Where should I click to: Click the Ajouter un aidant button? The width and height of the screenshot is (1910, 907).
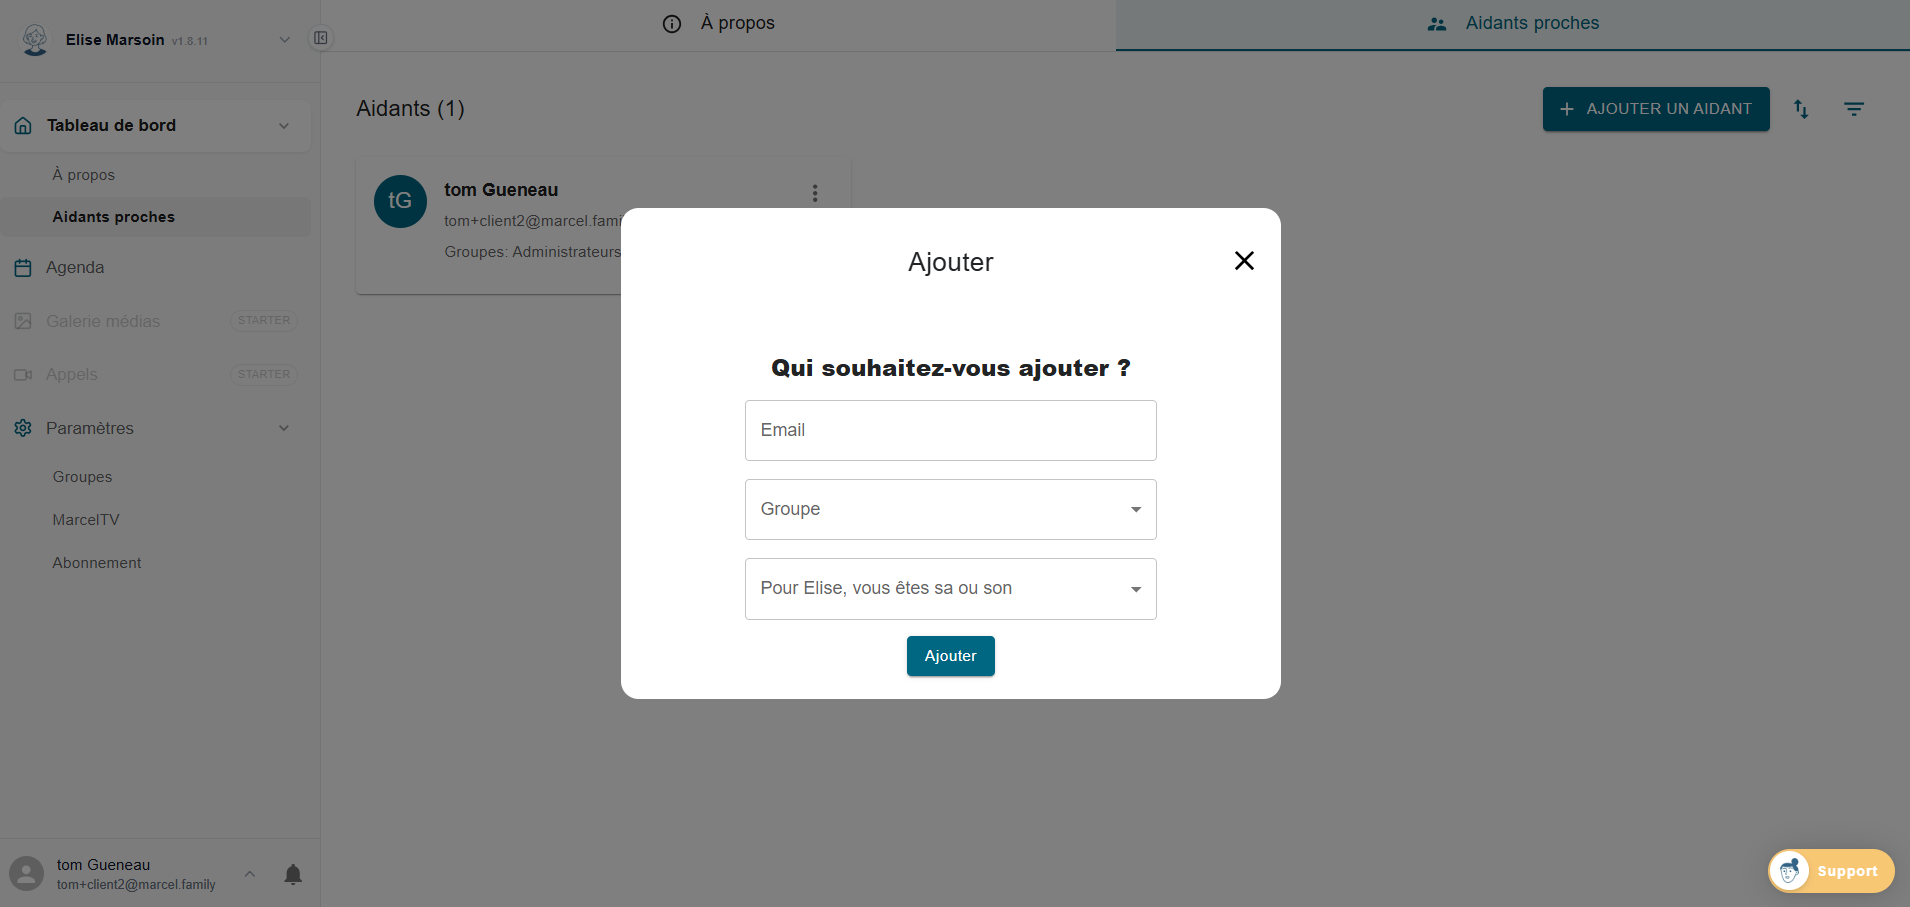coord(1655,109)
